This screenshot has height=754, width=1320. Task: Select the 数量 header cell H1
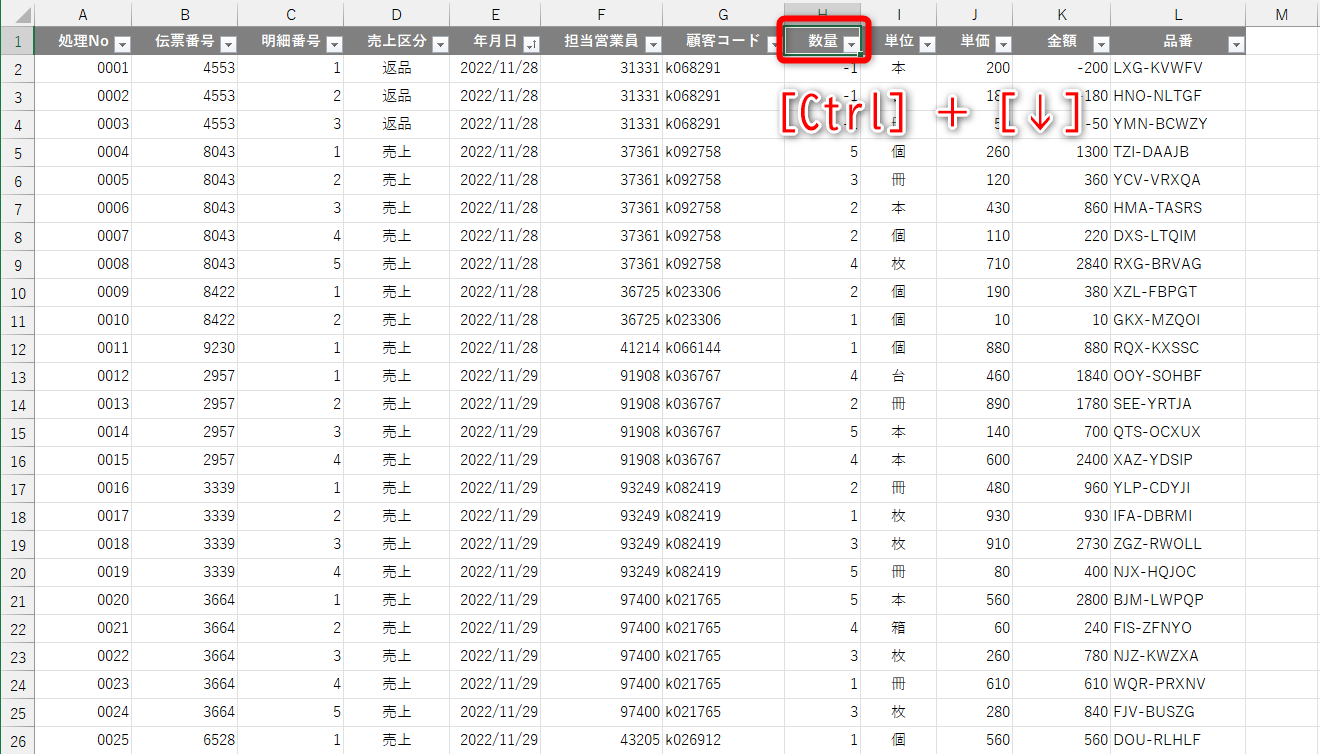822,42
